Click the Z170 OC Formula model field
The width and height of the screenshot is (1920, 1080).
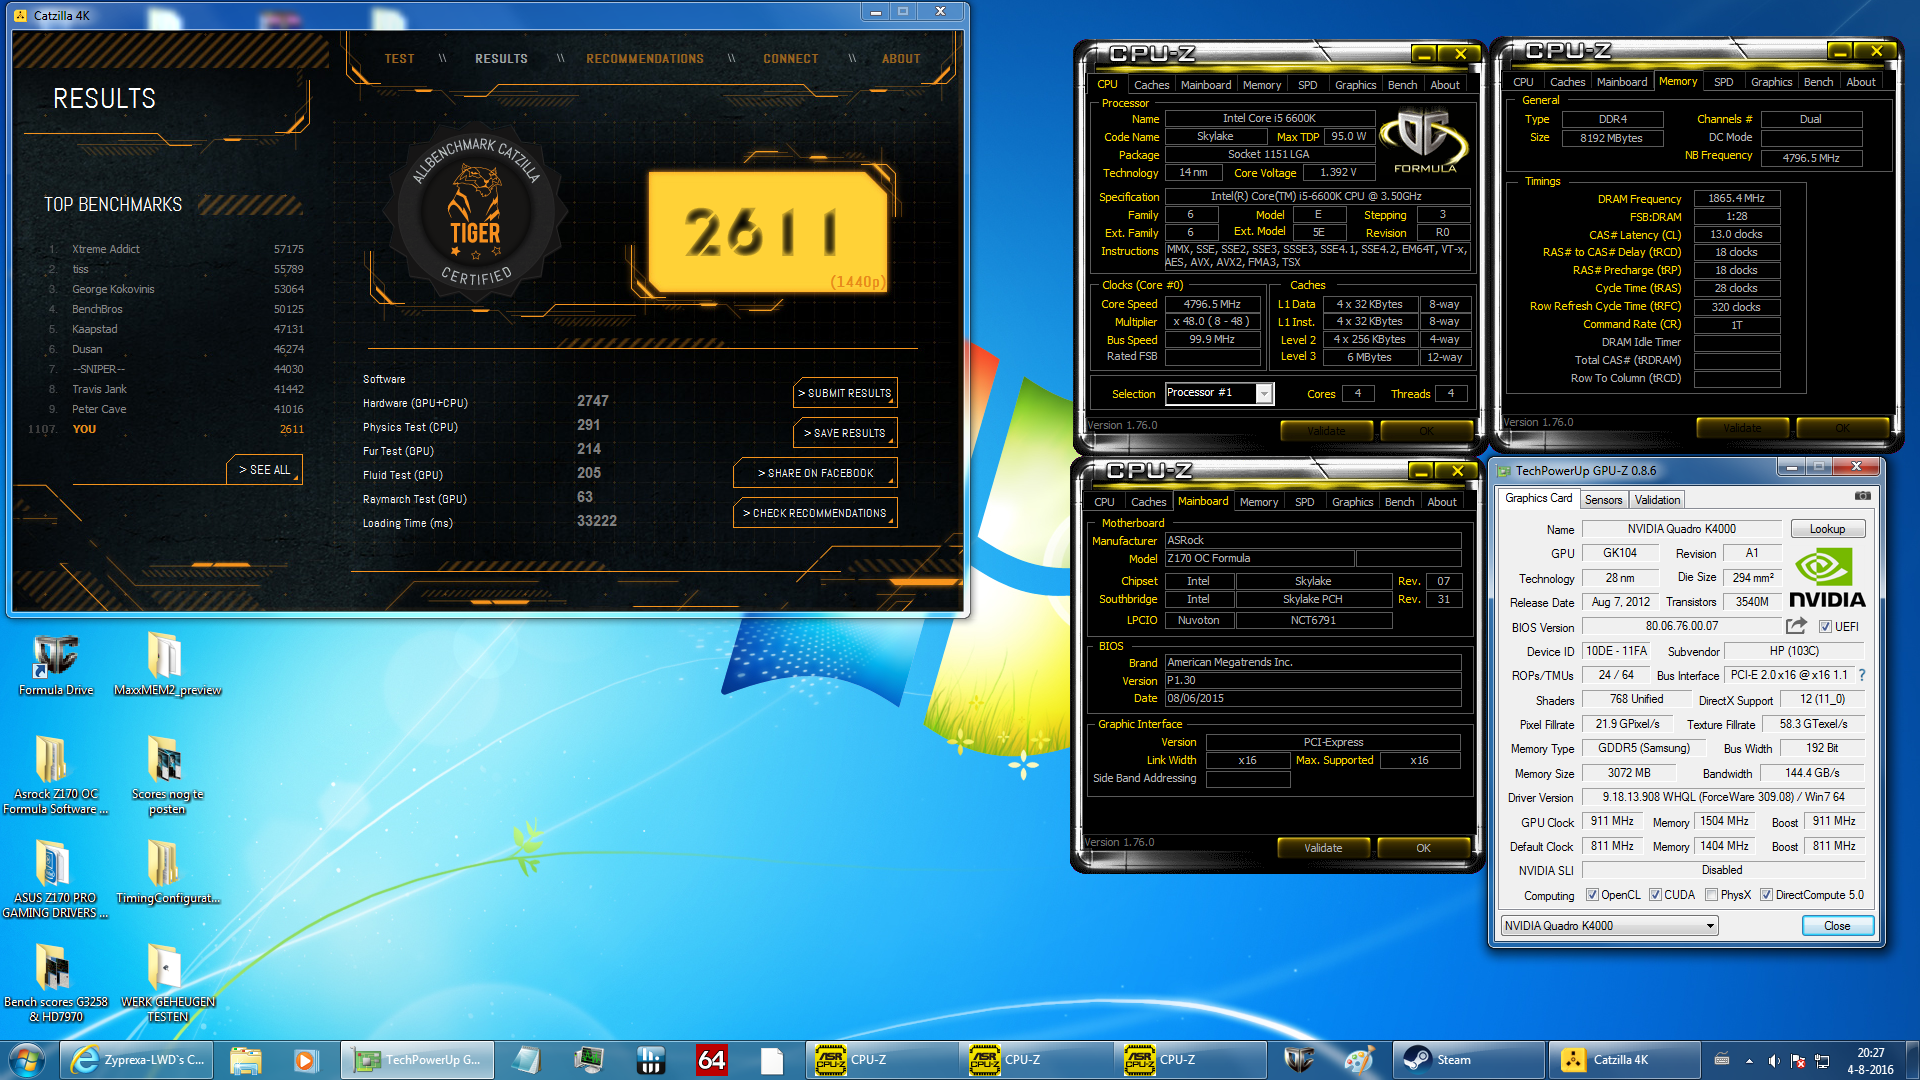click(x=1259, y=558)
